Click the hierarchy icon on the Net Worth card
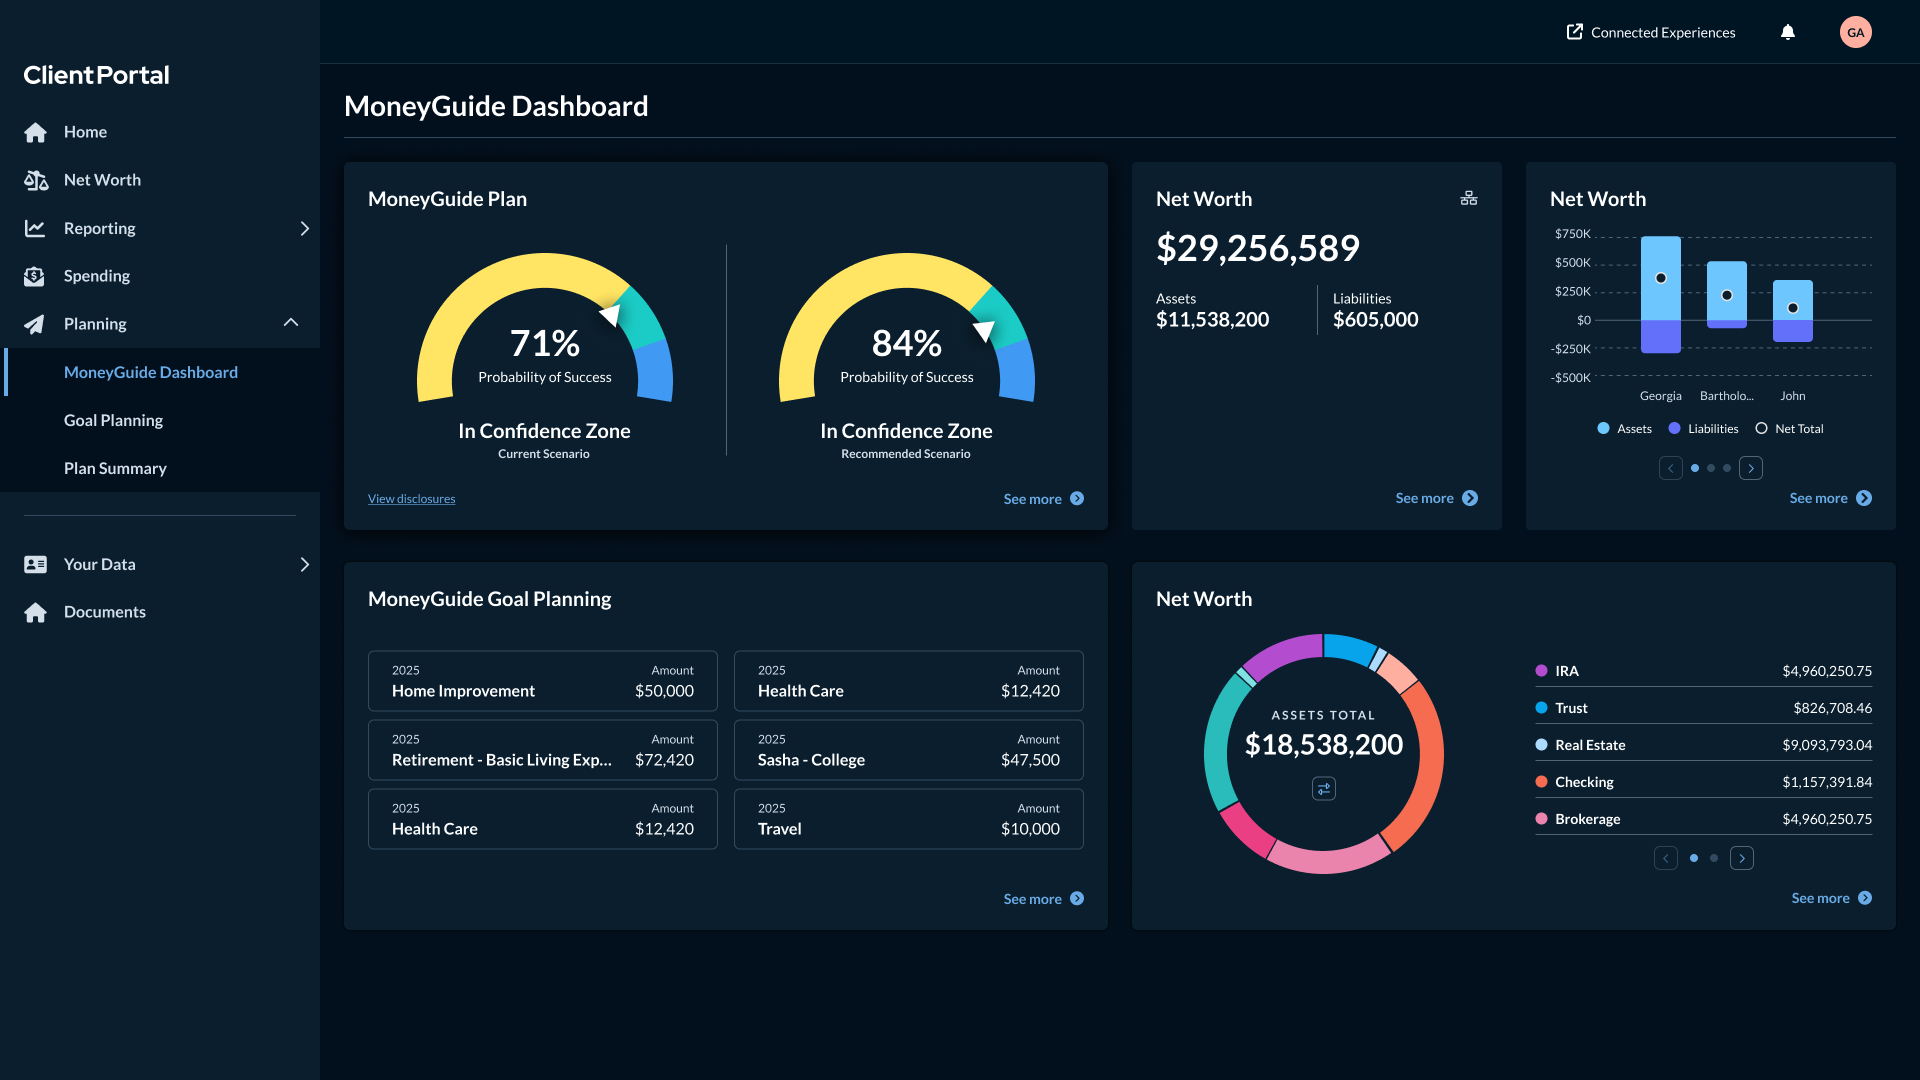The width and height of the screenshot is (1920, 1080). coord(1469,198)
